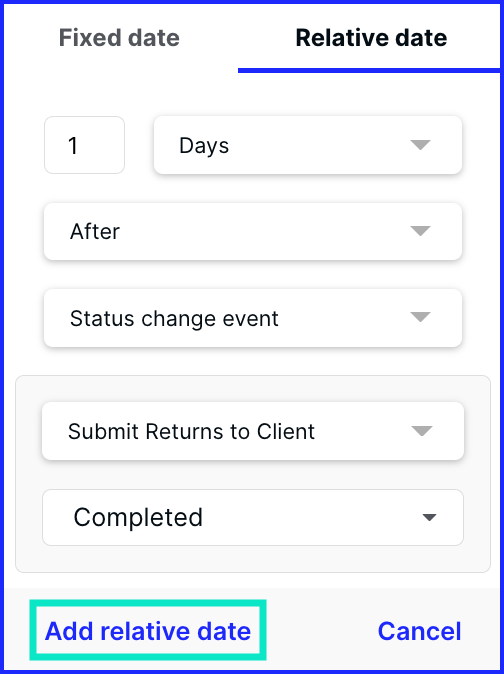The image size is (504, 674).
Task: Click the Submit Returns to Client label text
Action: (x=191, y=431)
